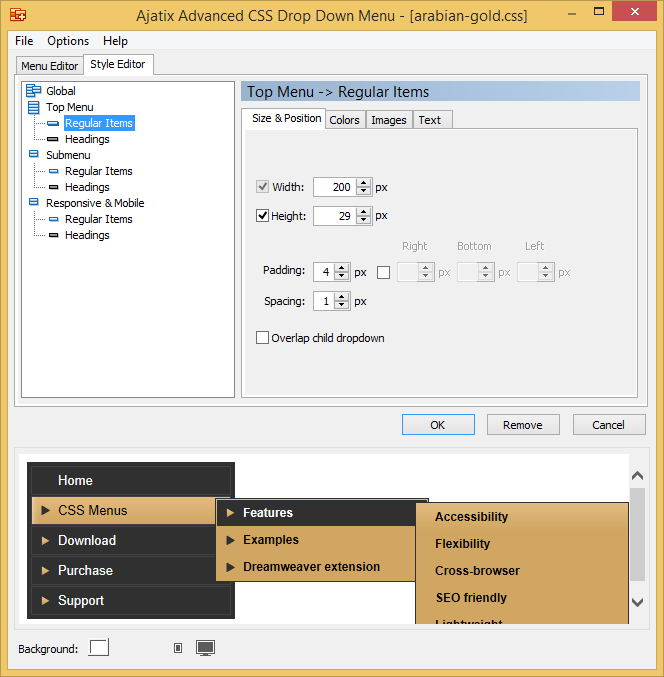Open the Help menu
664x677 pixels.
tap(115, 41)
